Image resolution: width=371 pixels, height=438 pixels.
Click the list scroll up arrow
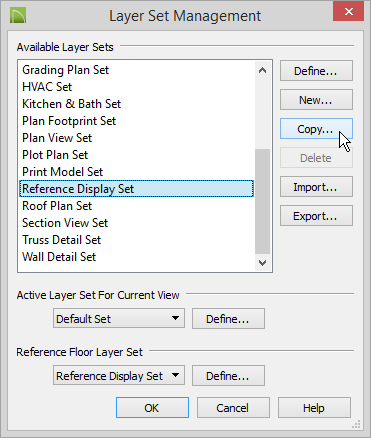click(x=262, y=70)
